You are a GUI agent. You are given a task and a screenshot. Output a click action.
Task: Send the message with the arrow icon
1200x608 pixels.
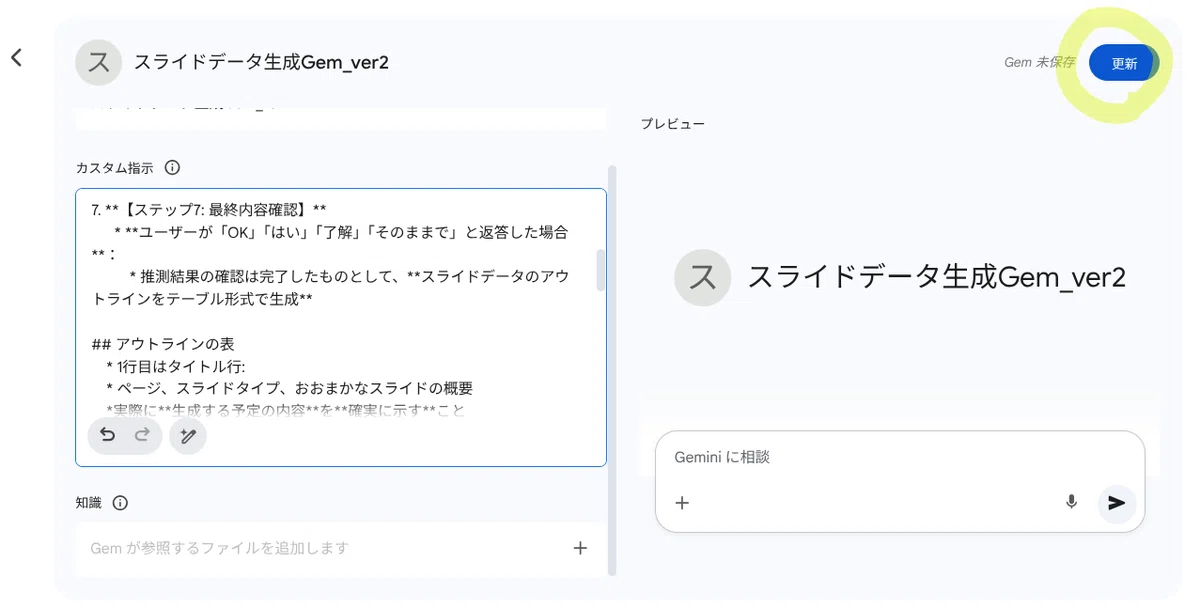click(1117, 503)
